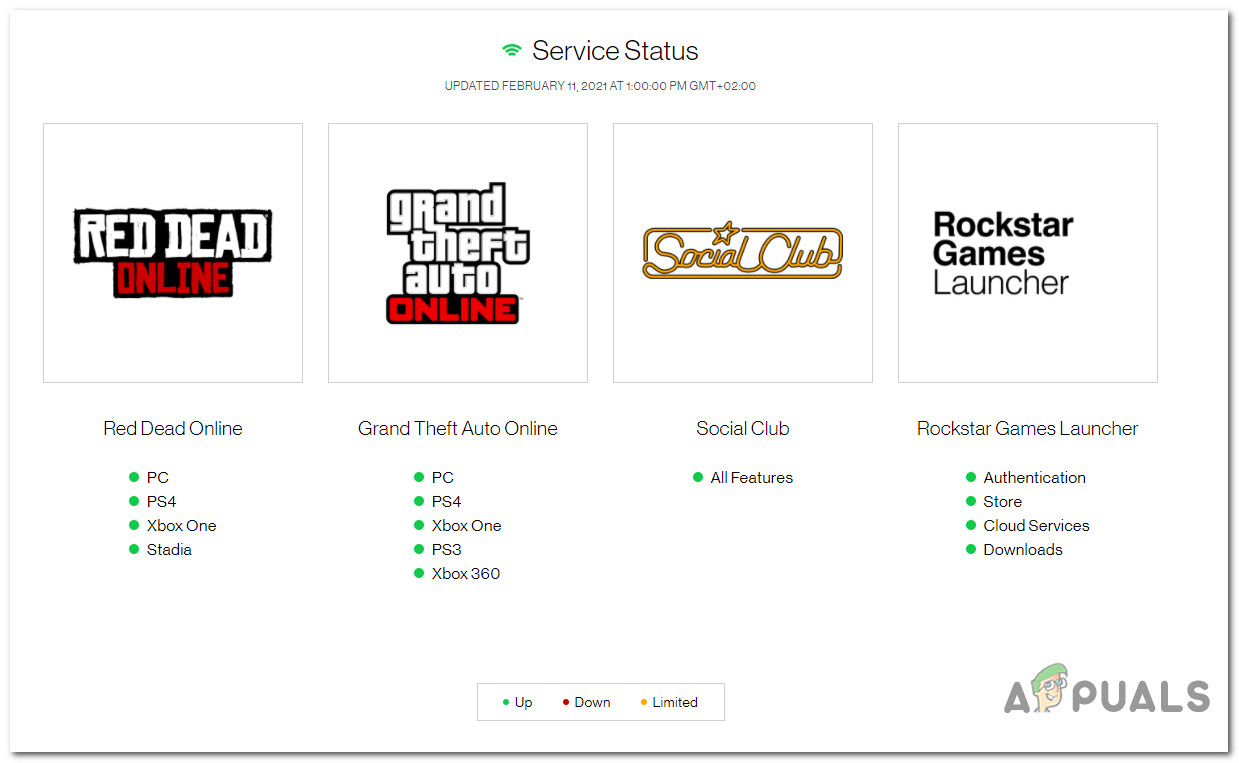Click the Red Dead Online title text
The width and height of the screenshot is (1239, 763).
click(x=173, y=429)
